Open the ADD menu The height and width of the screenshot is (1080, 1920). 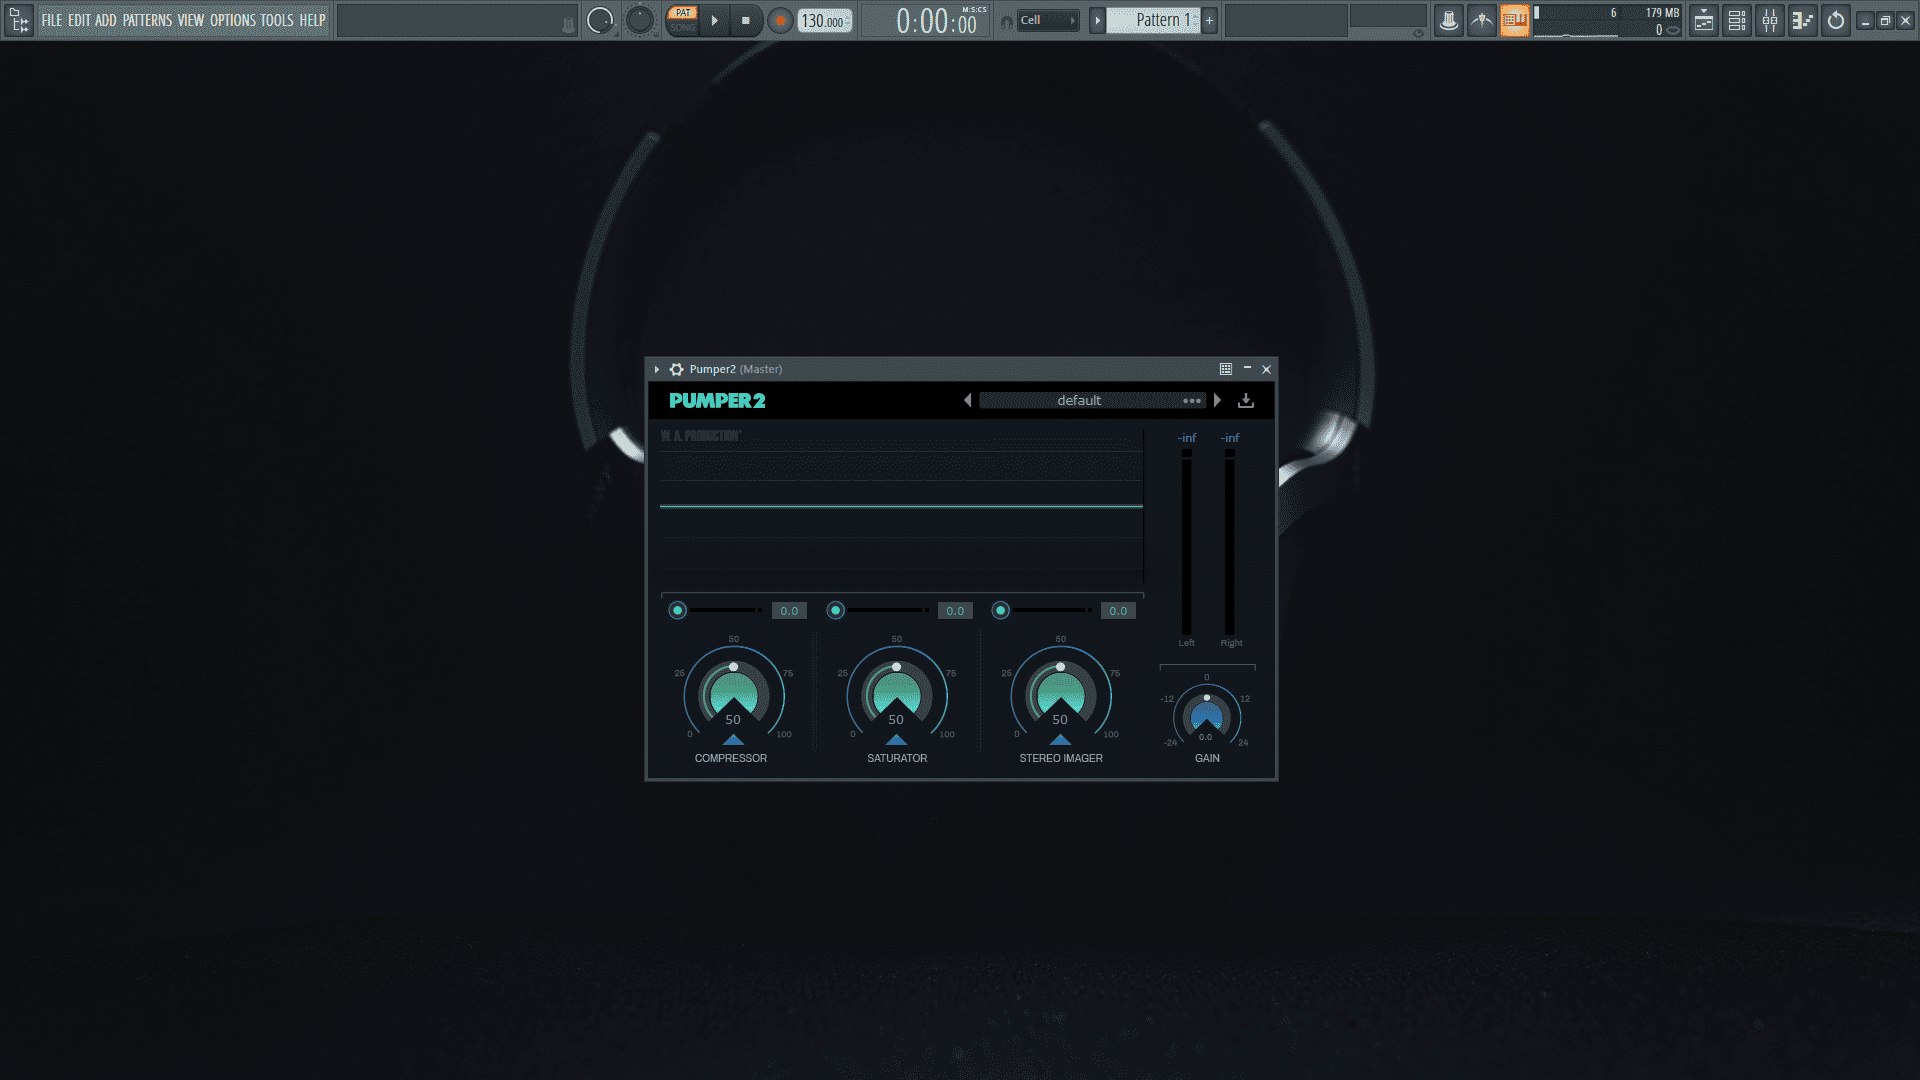coord(106,20)
